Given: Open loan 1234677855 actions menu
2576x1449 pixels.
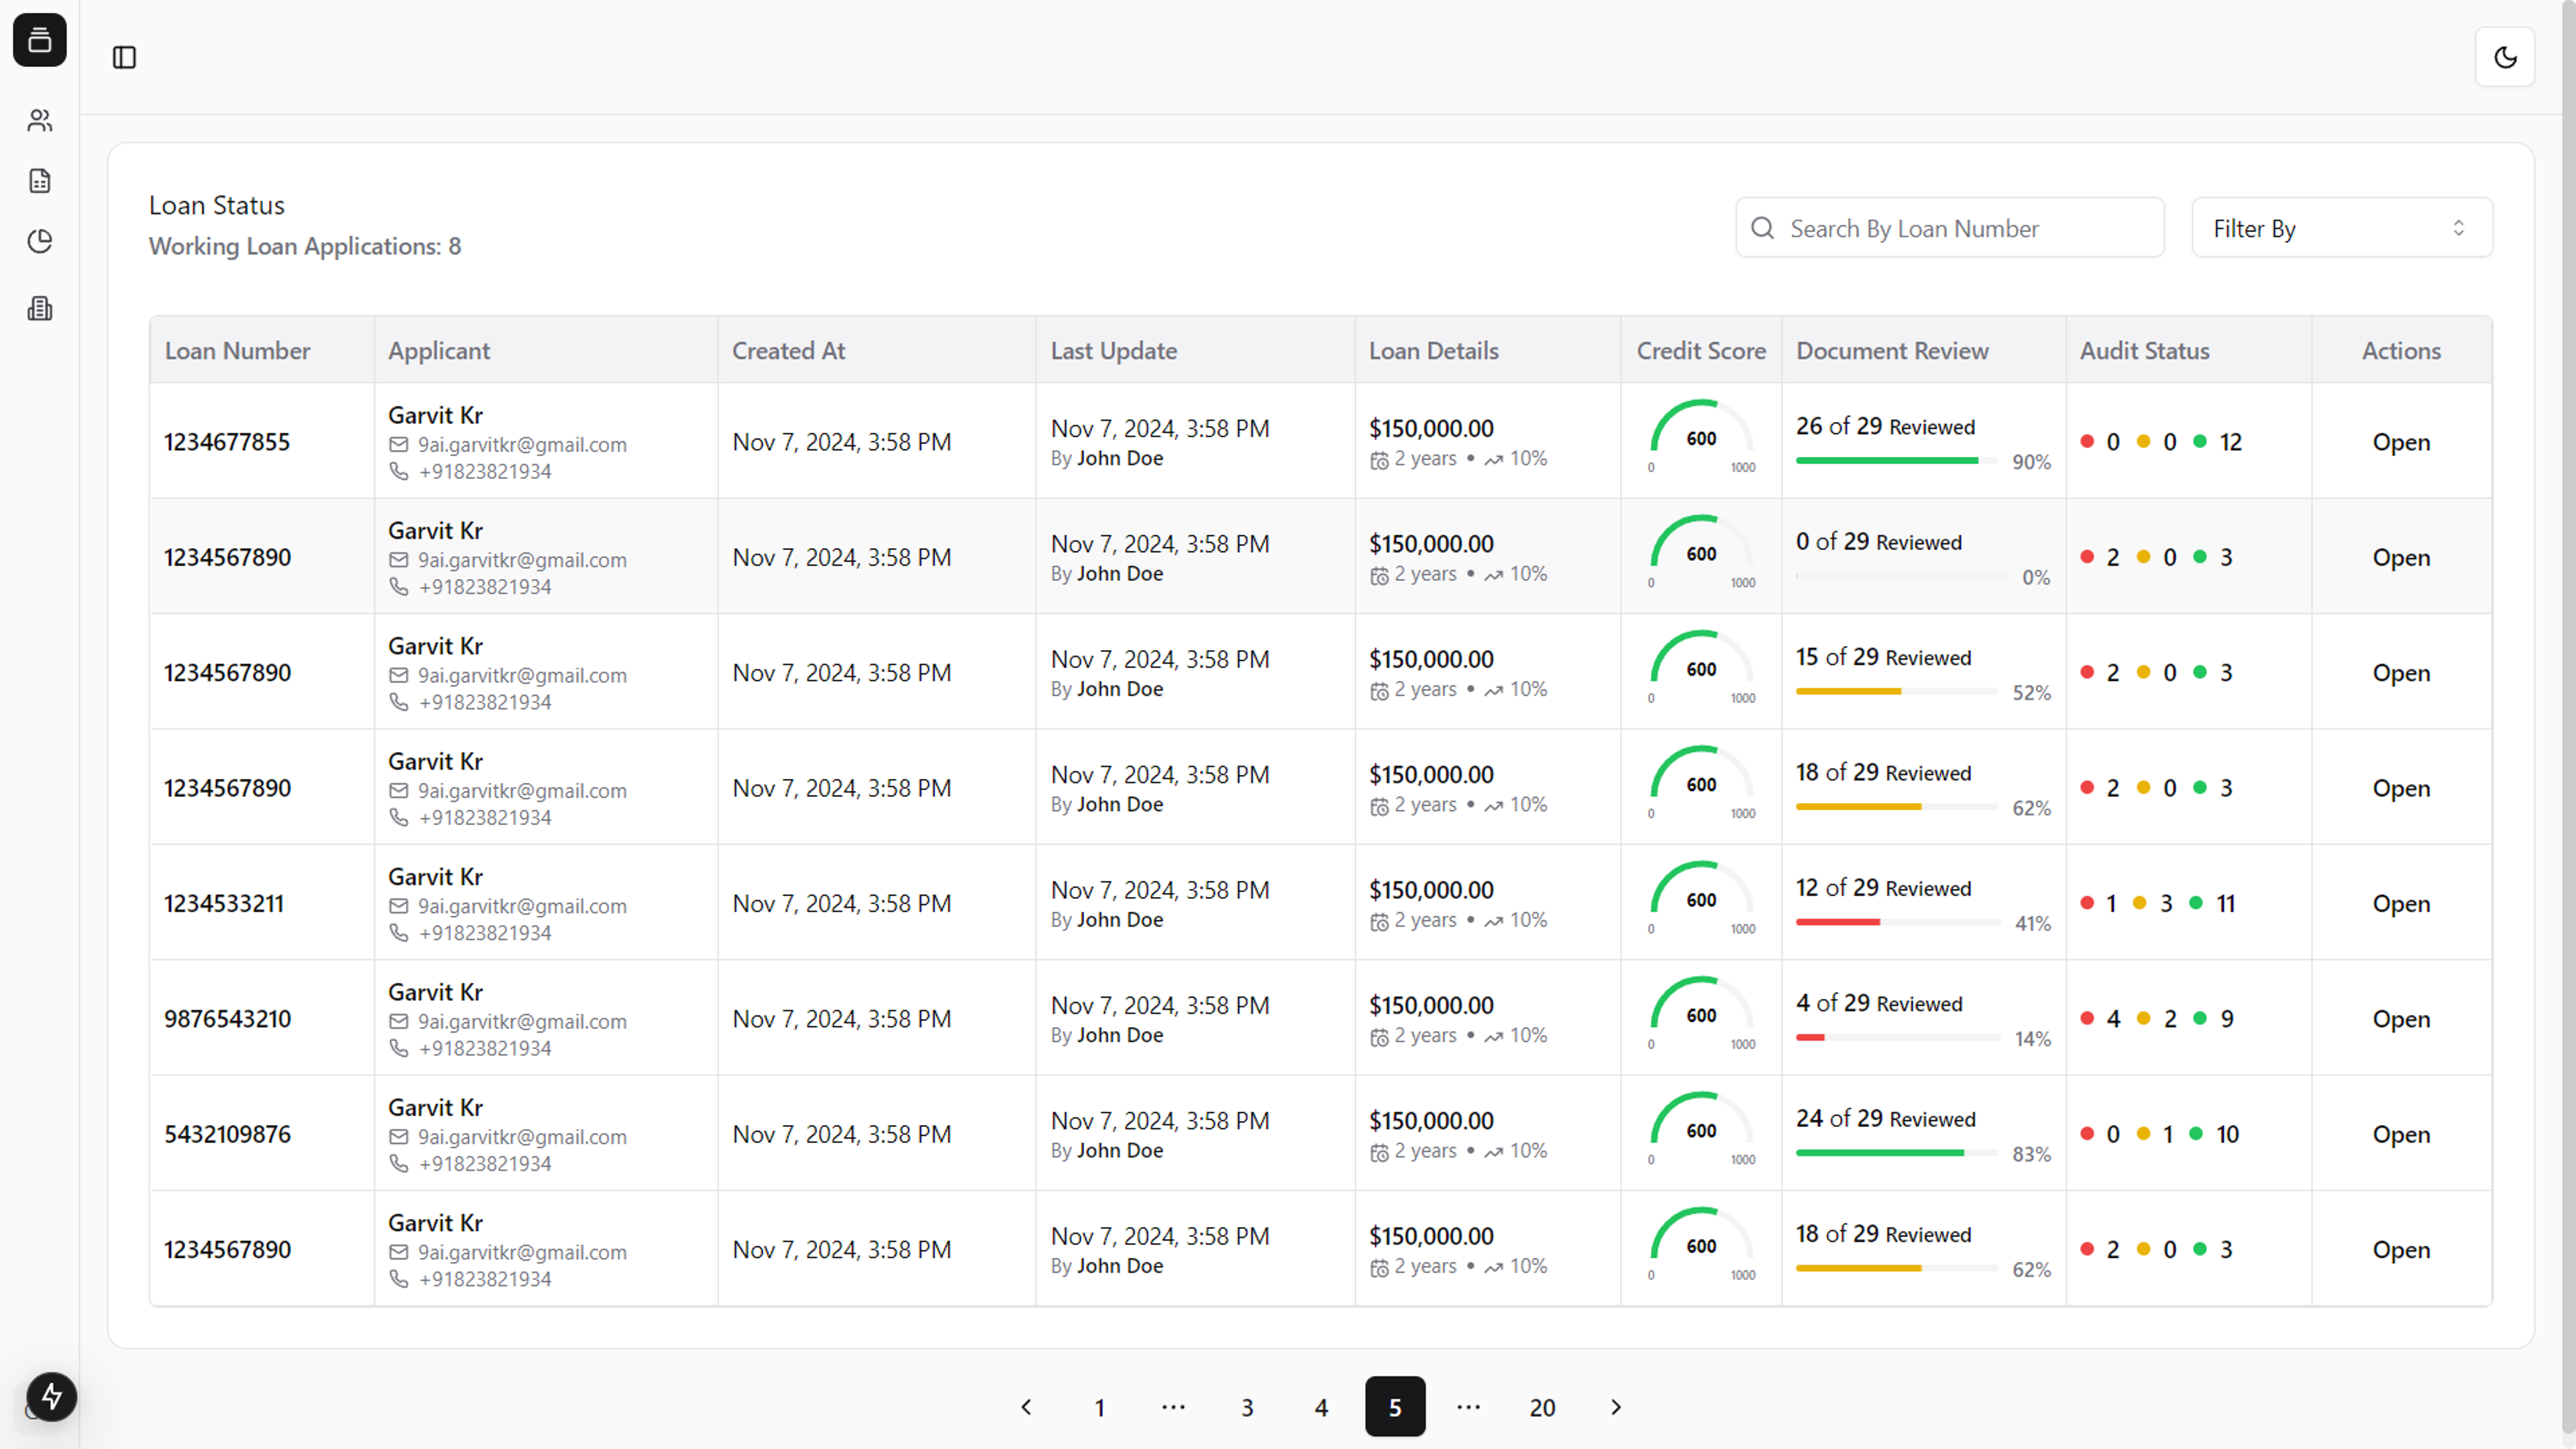Looking at the screenshot, I should tap(2401, 441).
